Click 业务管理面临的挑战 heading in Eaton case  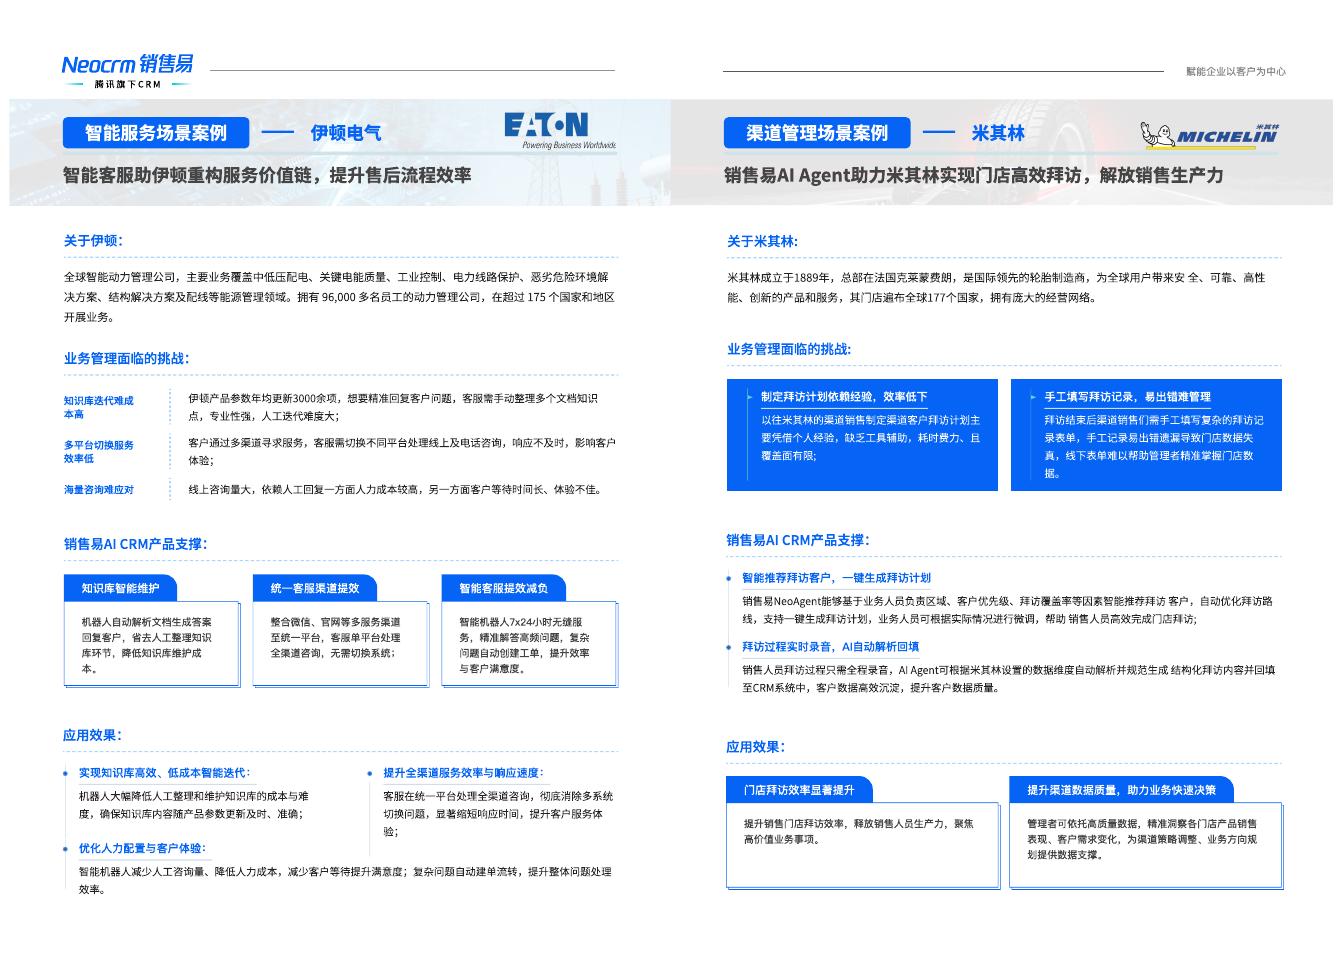(126, 358)
